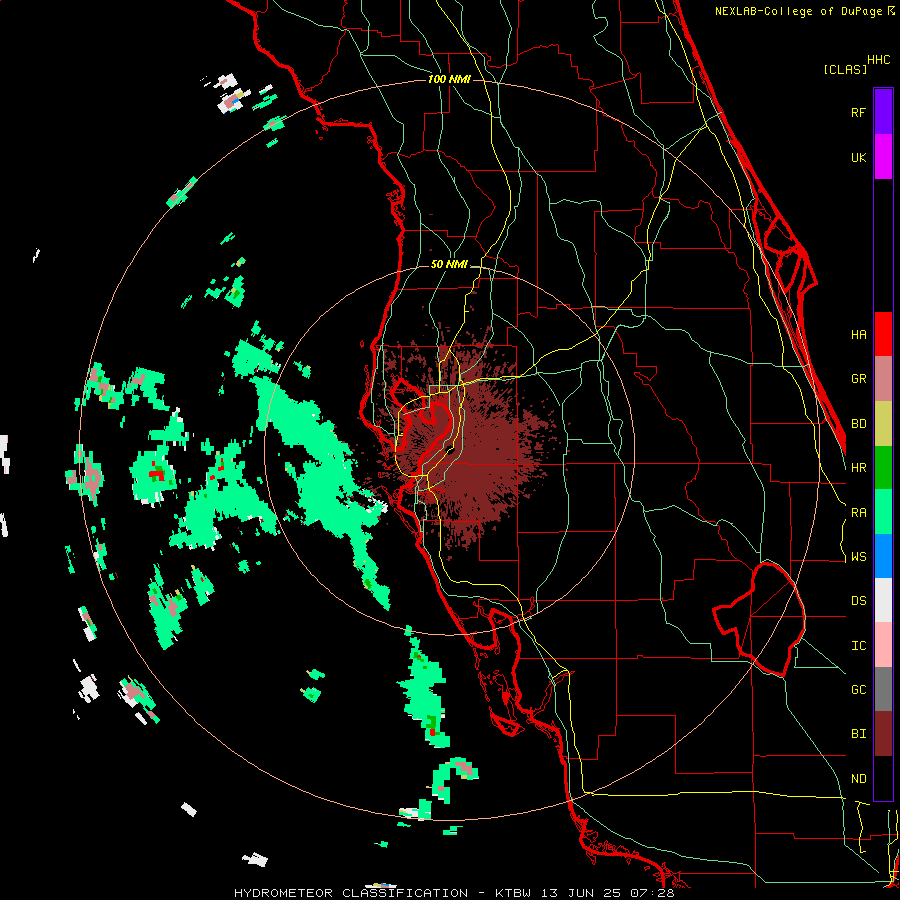Viewport: 900px width, 900px height.
Task: Click the 100 NMI range ring label
Action: point(449,79)
